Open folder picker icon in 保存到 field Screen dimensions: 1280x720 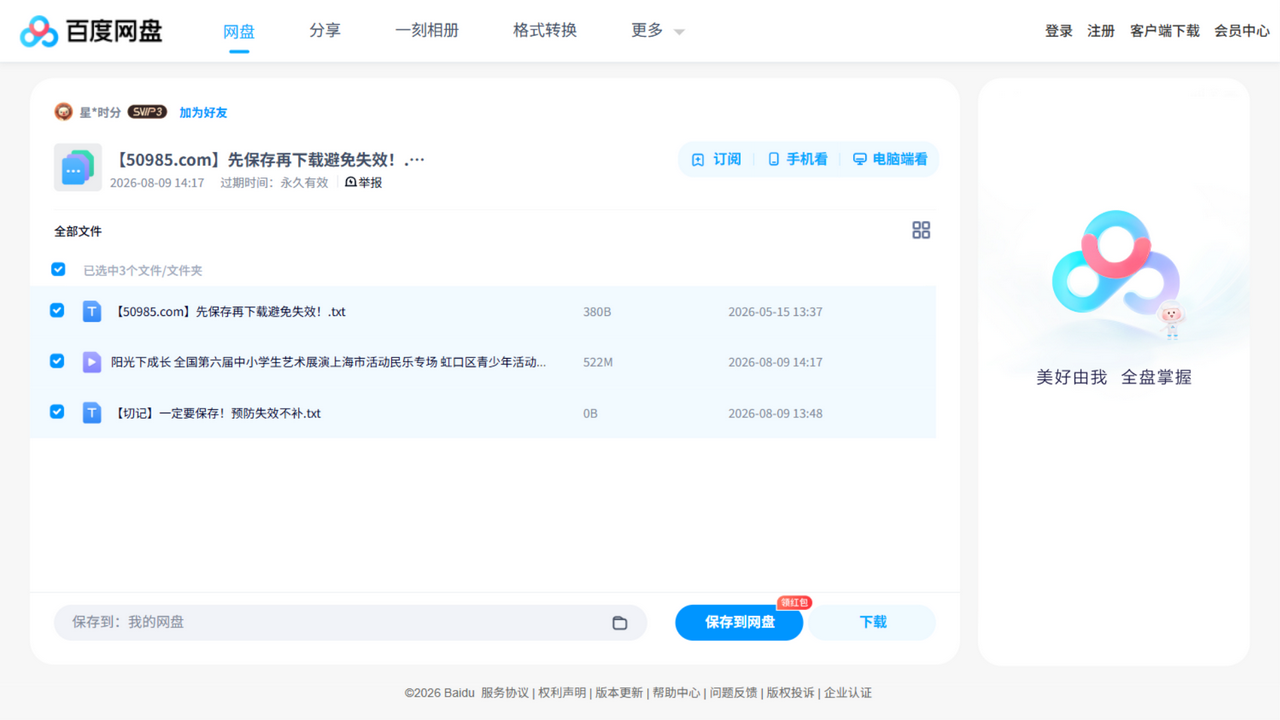click(620, 622)
